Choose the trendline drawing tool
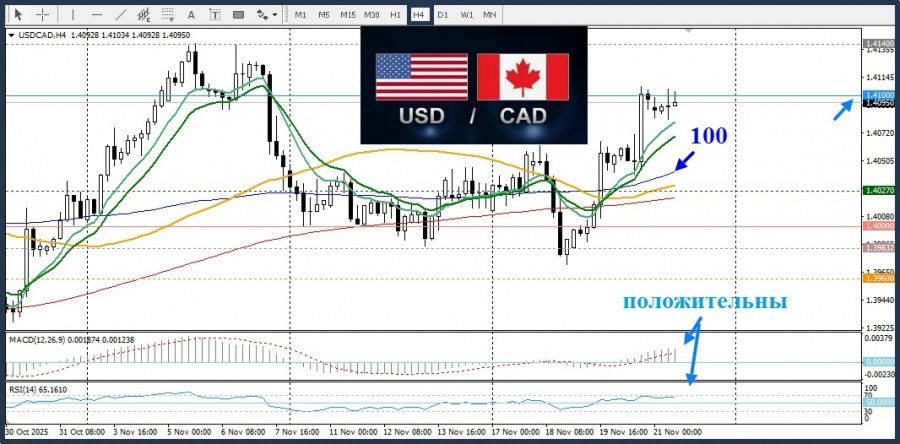 [121, 14]
